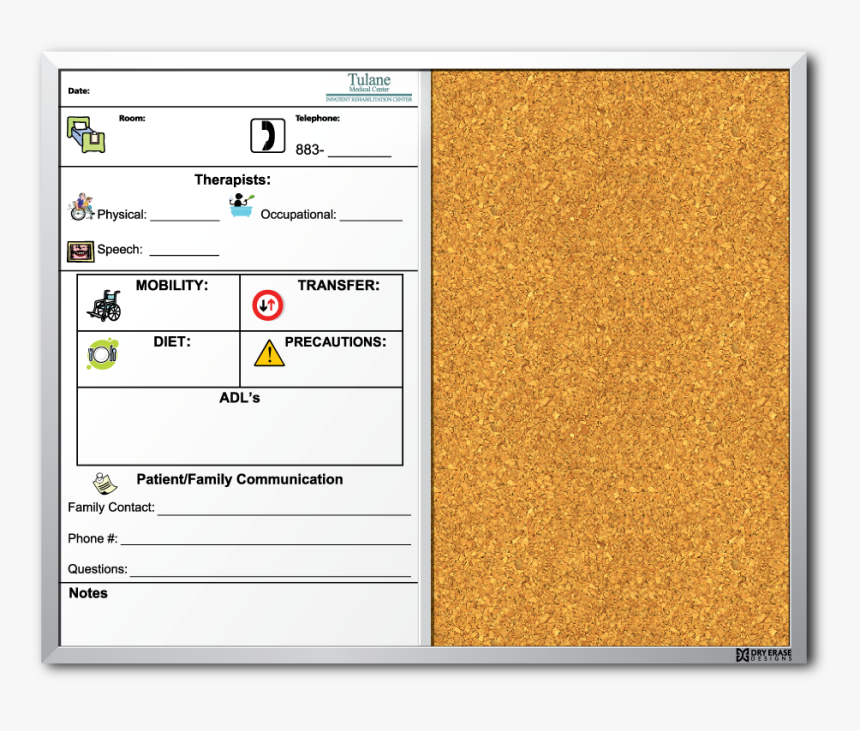Click the Tulane Medical Center logo

(369, 87)
